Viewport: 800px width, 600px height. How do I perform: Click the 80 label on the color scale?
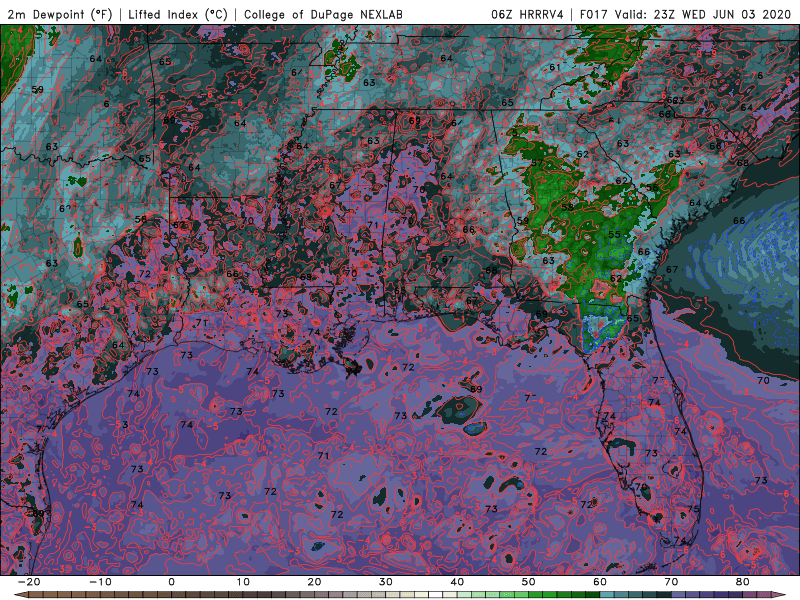click(743, 582)
